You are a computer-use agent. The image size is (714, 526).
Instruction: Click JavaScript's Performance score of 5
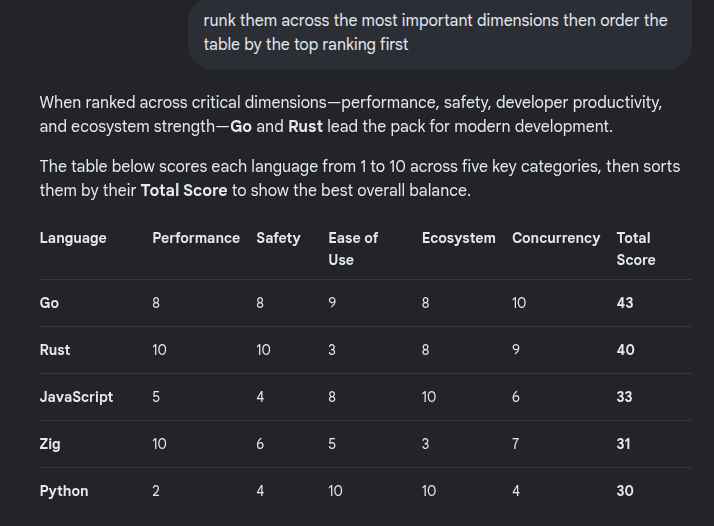pos(156,397)
